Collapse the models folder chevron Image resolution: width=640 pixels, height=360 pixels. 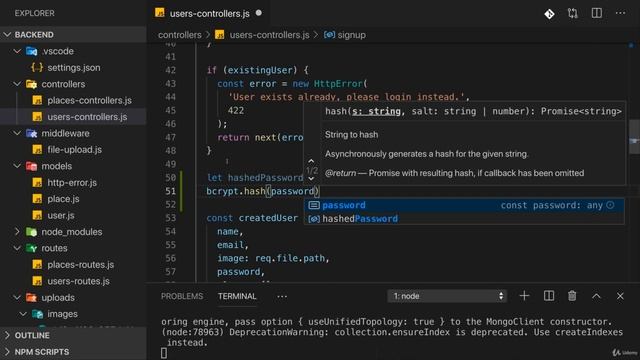(17, 166)
